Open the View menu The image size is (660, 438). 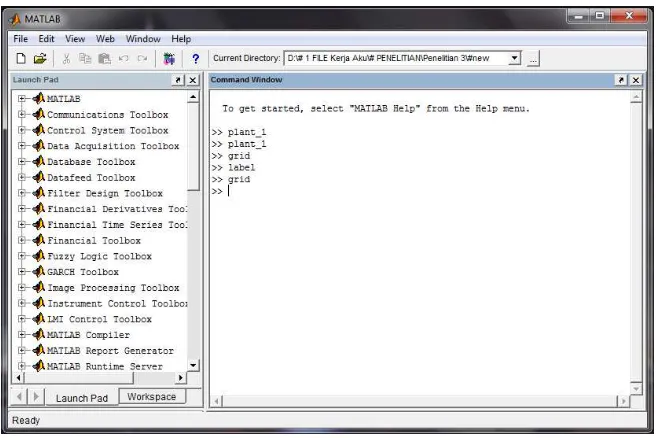click(x=75, y=39)
